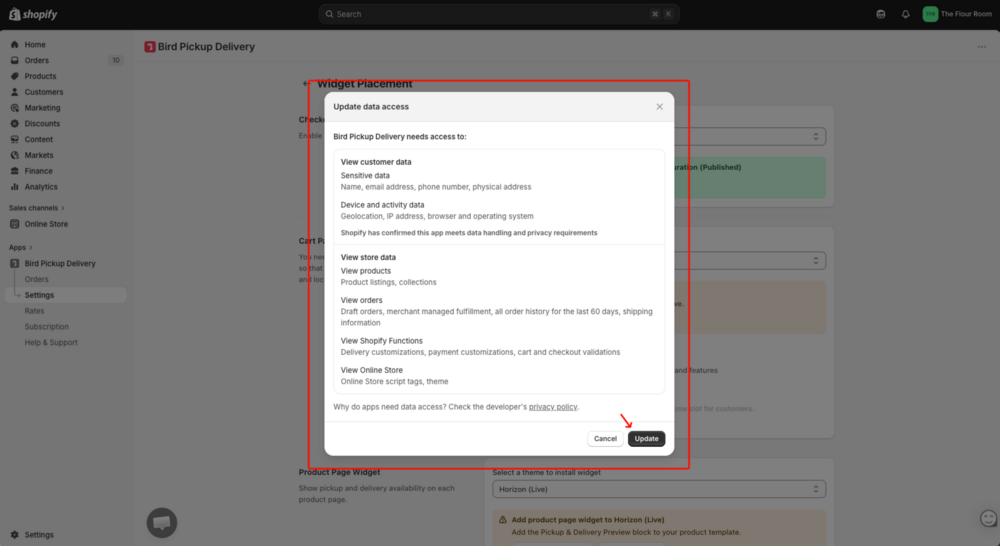Screen dimensions: 1000x546
Task: Click the search magnifier icon
Action: pyautogui.click(x=330, y=14)
